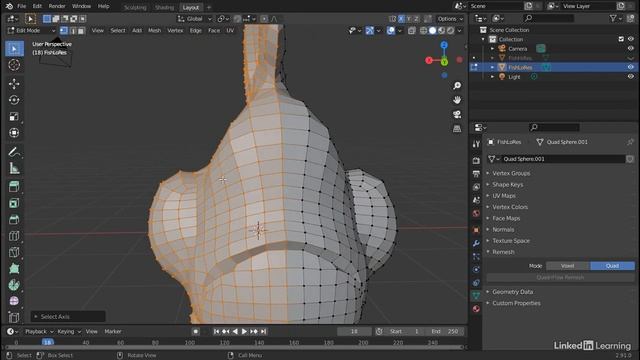
Task: Open the Vertex menu
Action: pos(175,31)
